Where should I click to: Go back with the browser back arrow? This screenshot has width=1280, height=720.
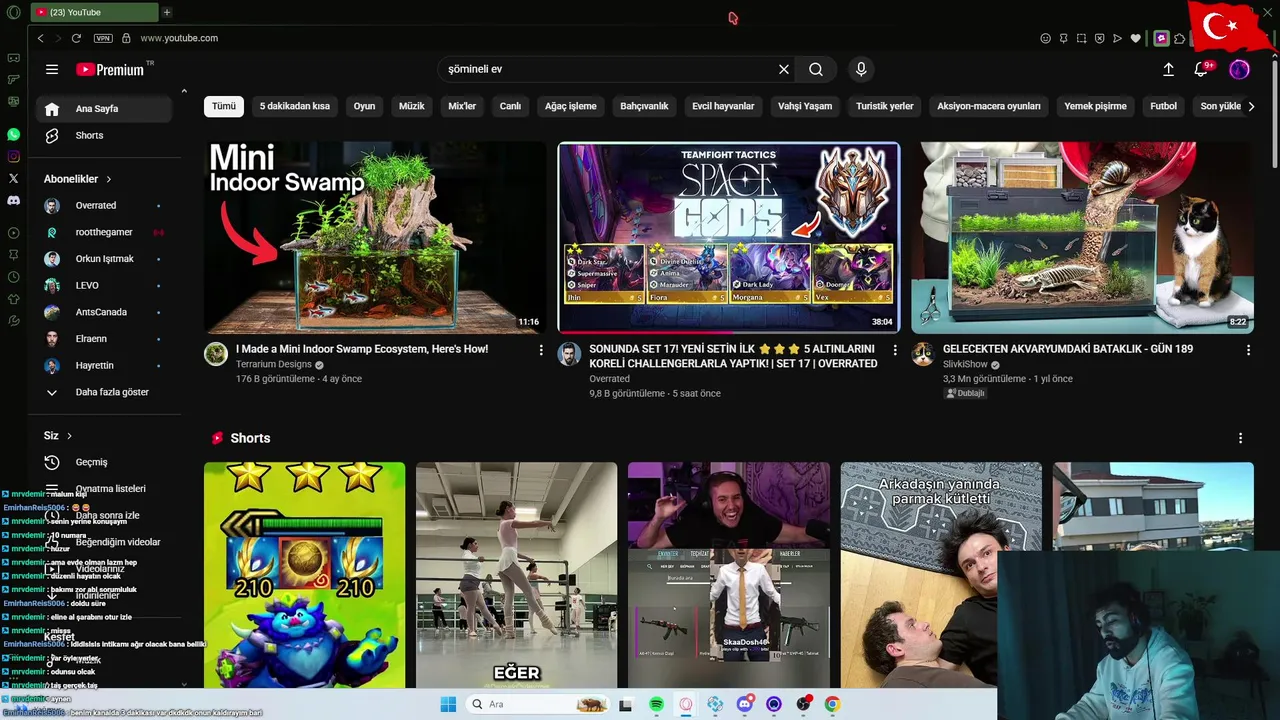coord(40,38)
